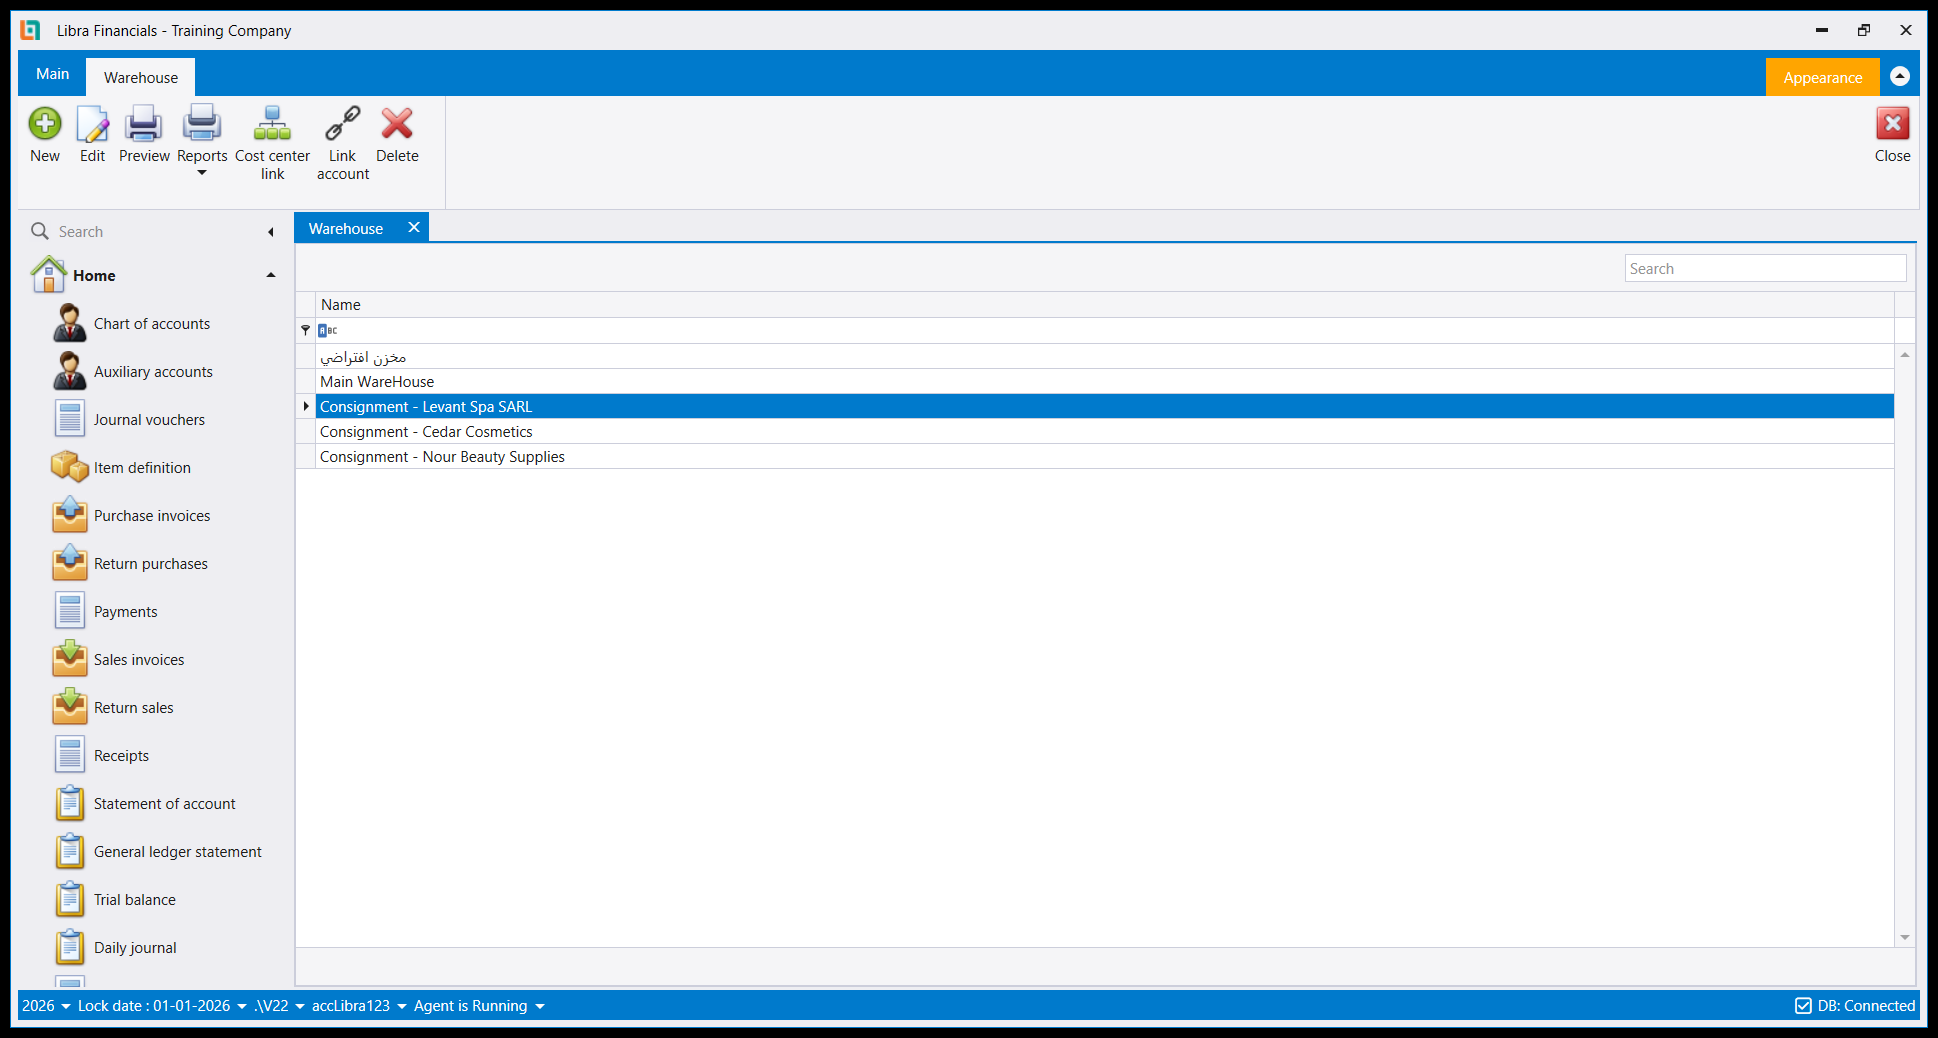Open Payments from the sidebar
The height and width of the screenshot is (1038, 1938).
coord(125,612)
